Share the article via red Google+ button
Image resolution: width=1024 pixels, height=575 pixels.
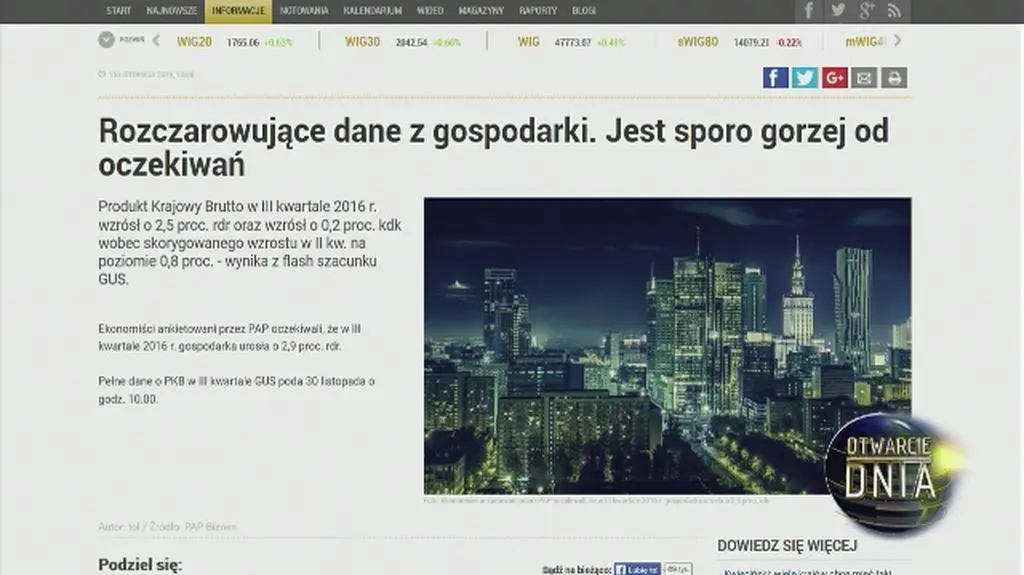pyautogui.click(x=835, y=78)
